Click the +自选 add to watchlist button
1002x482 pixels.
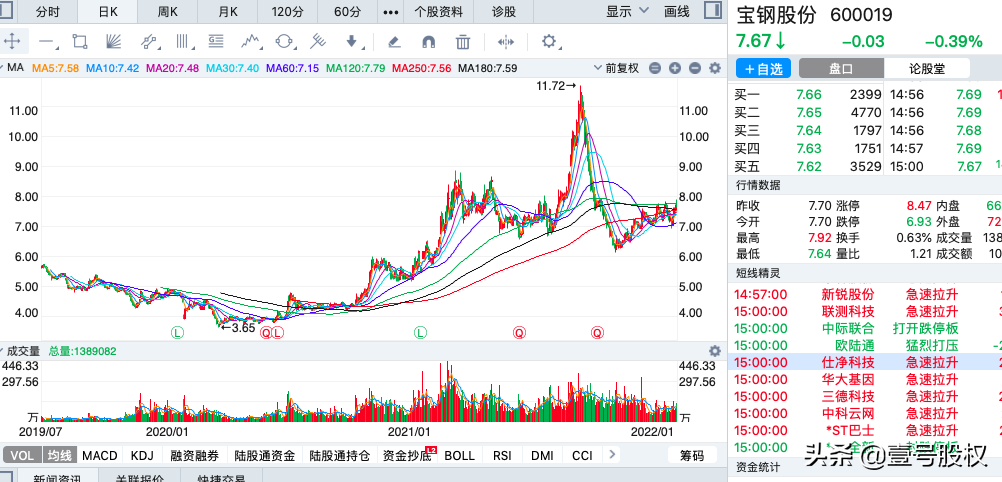coord(764,68)
